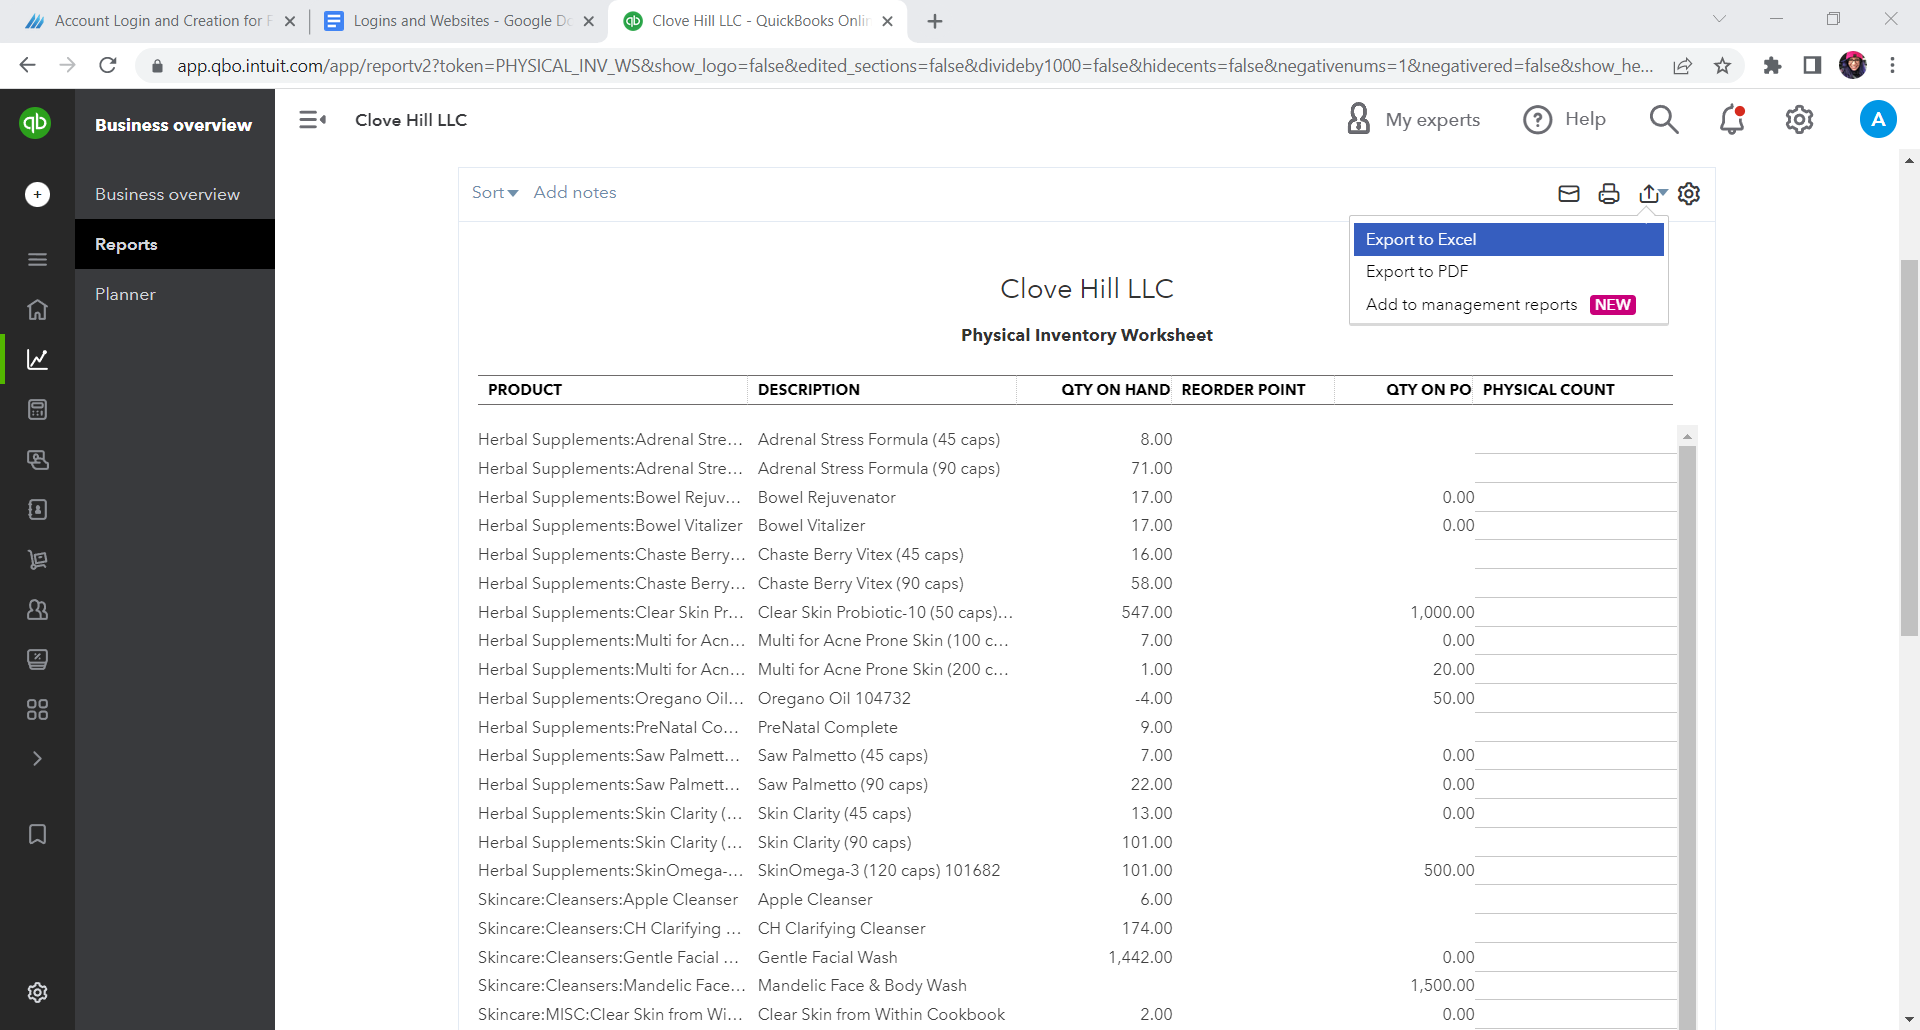
Task: Open the Sort dropdown
Action: point(495,192)
